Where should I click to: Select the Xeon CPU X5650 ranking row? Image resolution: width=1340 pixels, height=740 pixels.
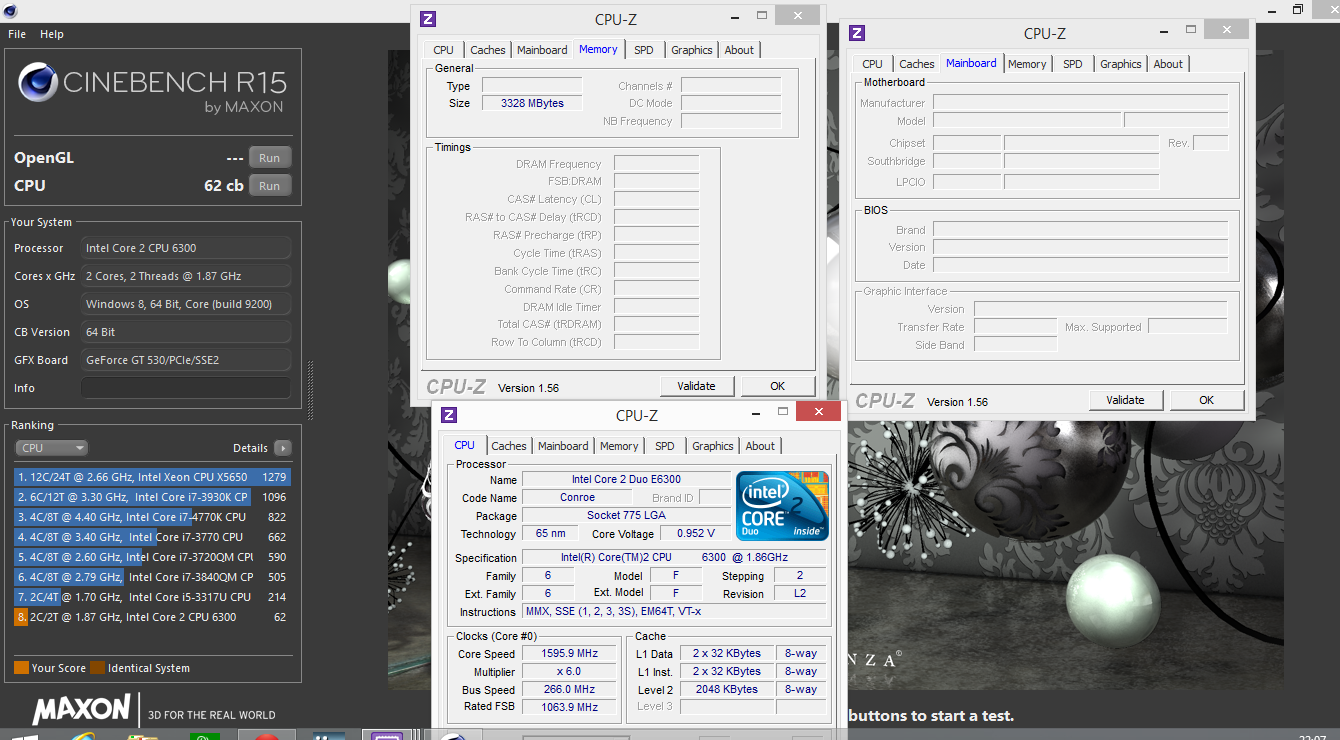152,477
